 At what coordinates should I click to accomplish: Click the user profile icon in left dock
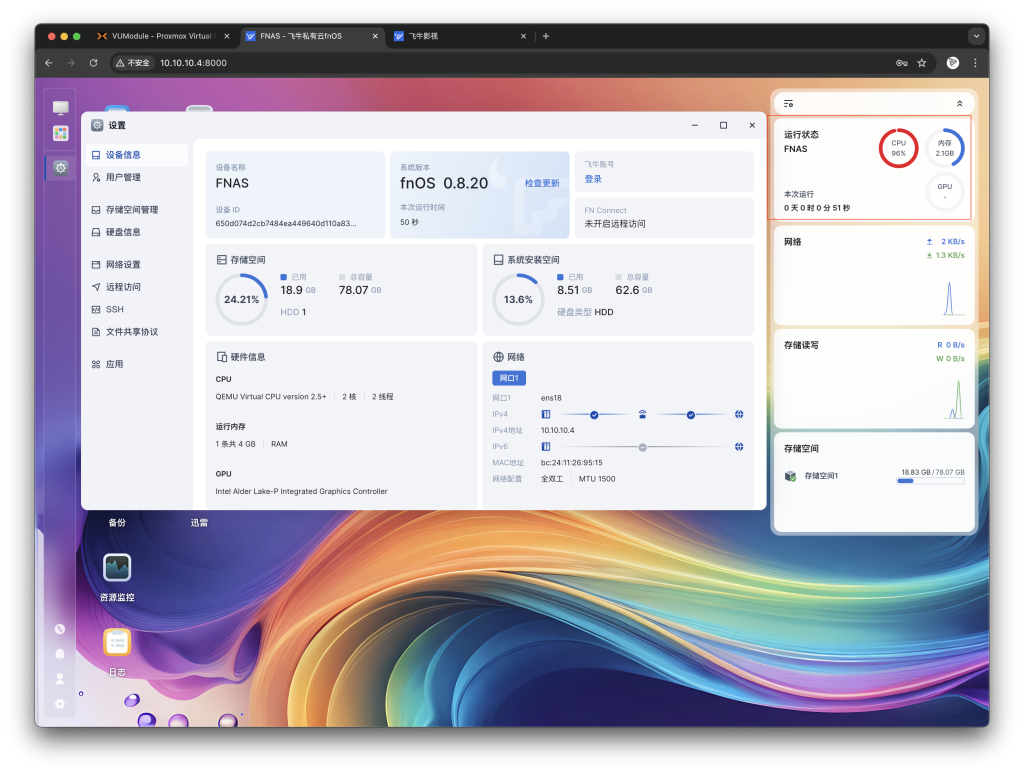coord(60,678)
